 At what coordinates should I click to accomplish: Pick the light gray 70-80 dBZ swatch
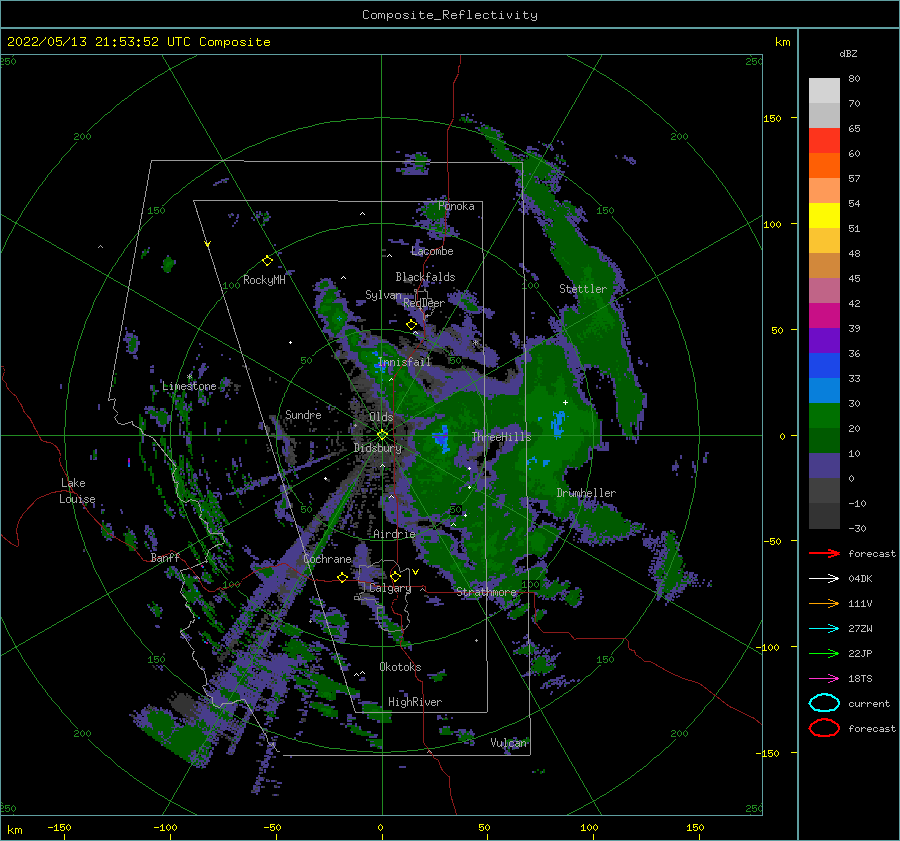coord(824,90)
